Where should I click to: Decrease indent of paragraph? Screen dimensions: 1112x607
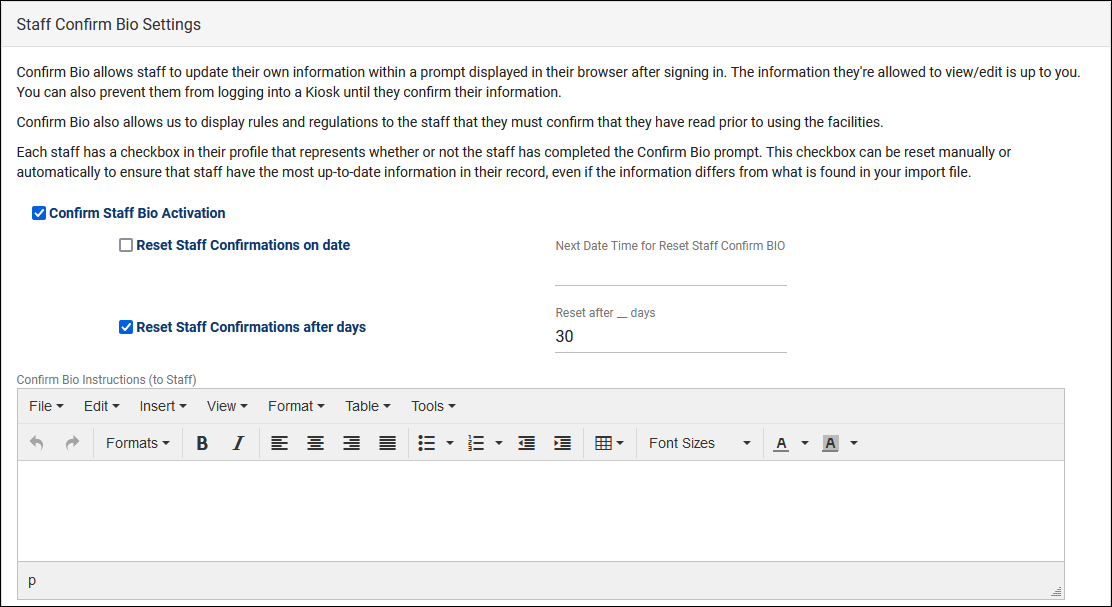click(x=526, y=443)
